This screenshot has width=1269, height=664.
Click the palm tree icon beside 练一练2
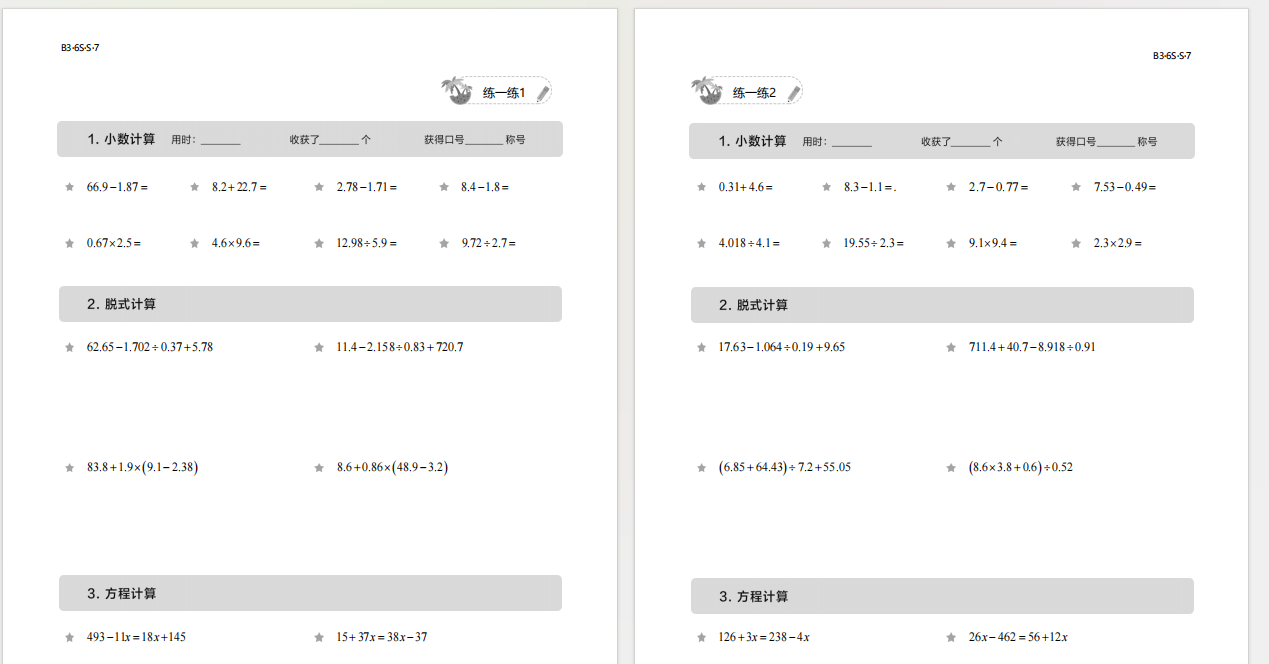coord(707,91)
